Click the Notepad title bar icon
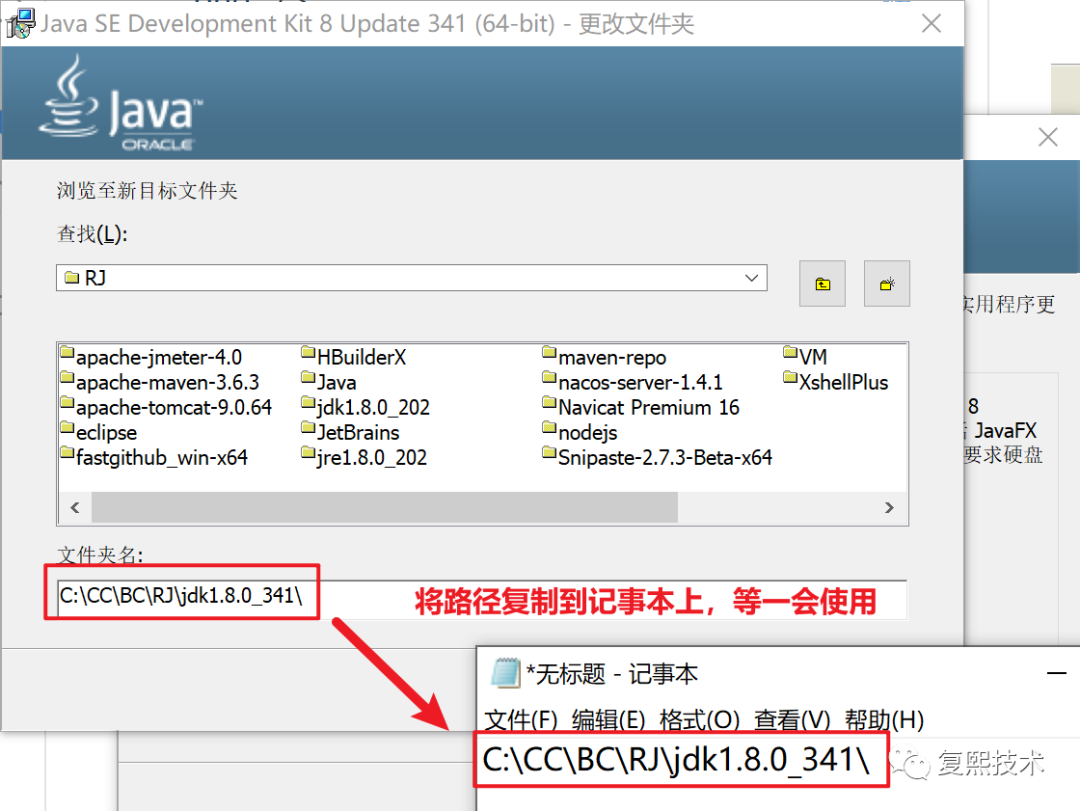Screen dimensions: 1080x811 pyautogui.click(x=506, y=673)
